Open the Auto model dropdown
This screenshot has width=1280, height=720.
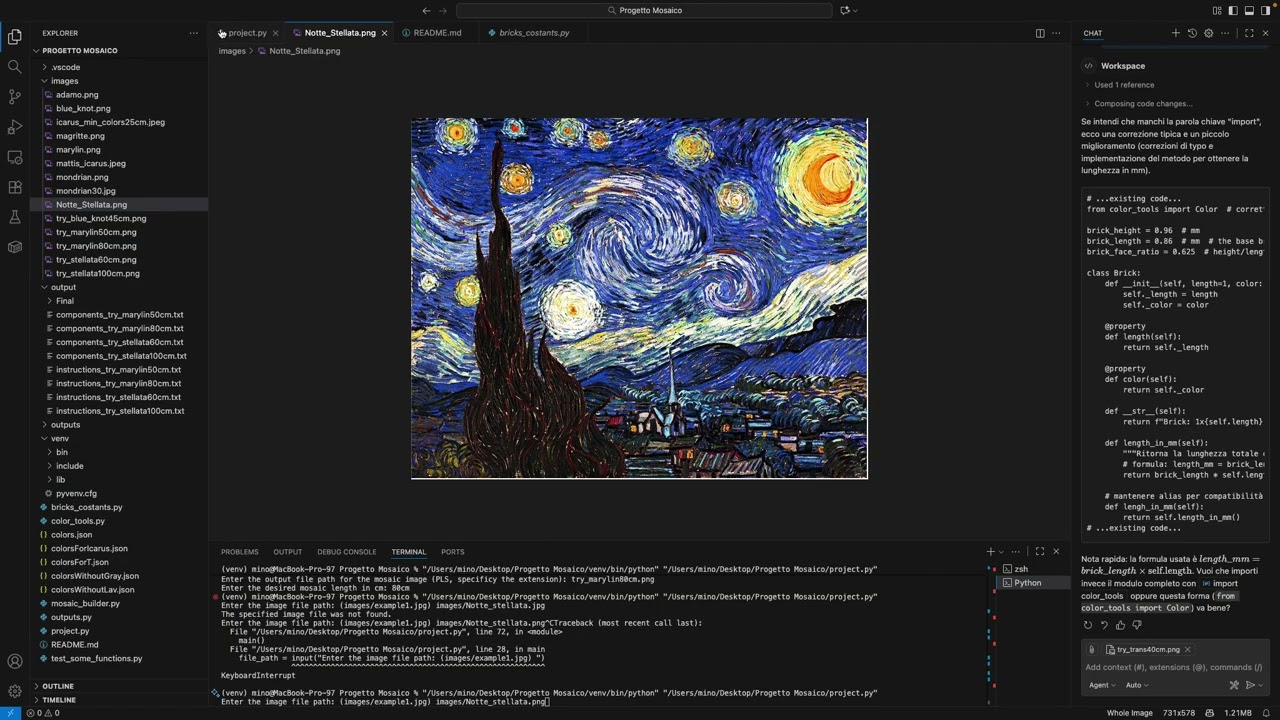(1137, 685)
